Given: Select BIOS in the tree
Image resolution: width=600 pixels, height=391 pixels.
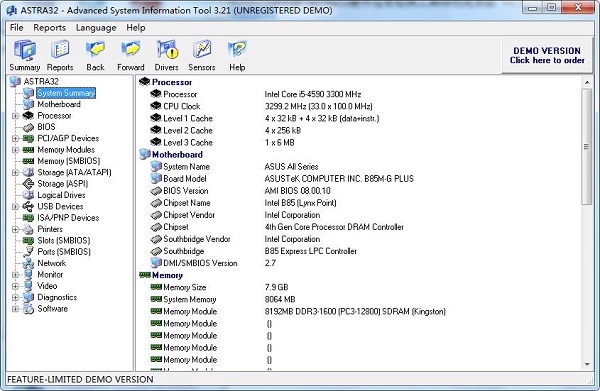Looking at the screenshot, I should click(x=46, y=127).
